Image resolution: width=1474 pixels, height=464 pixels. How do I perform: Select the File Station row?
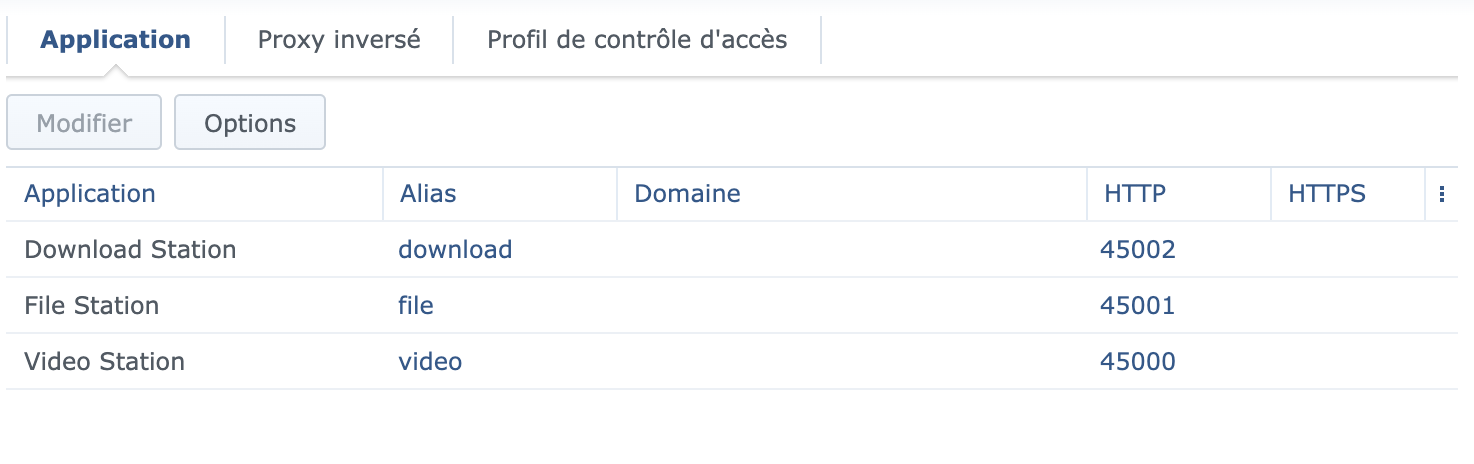(x=92, y=305)
